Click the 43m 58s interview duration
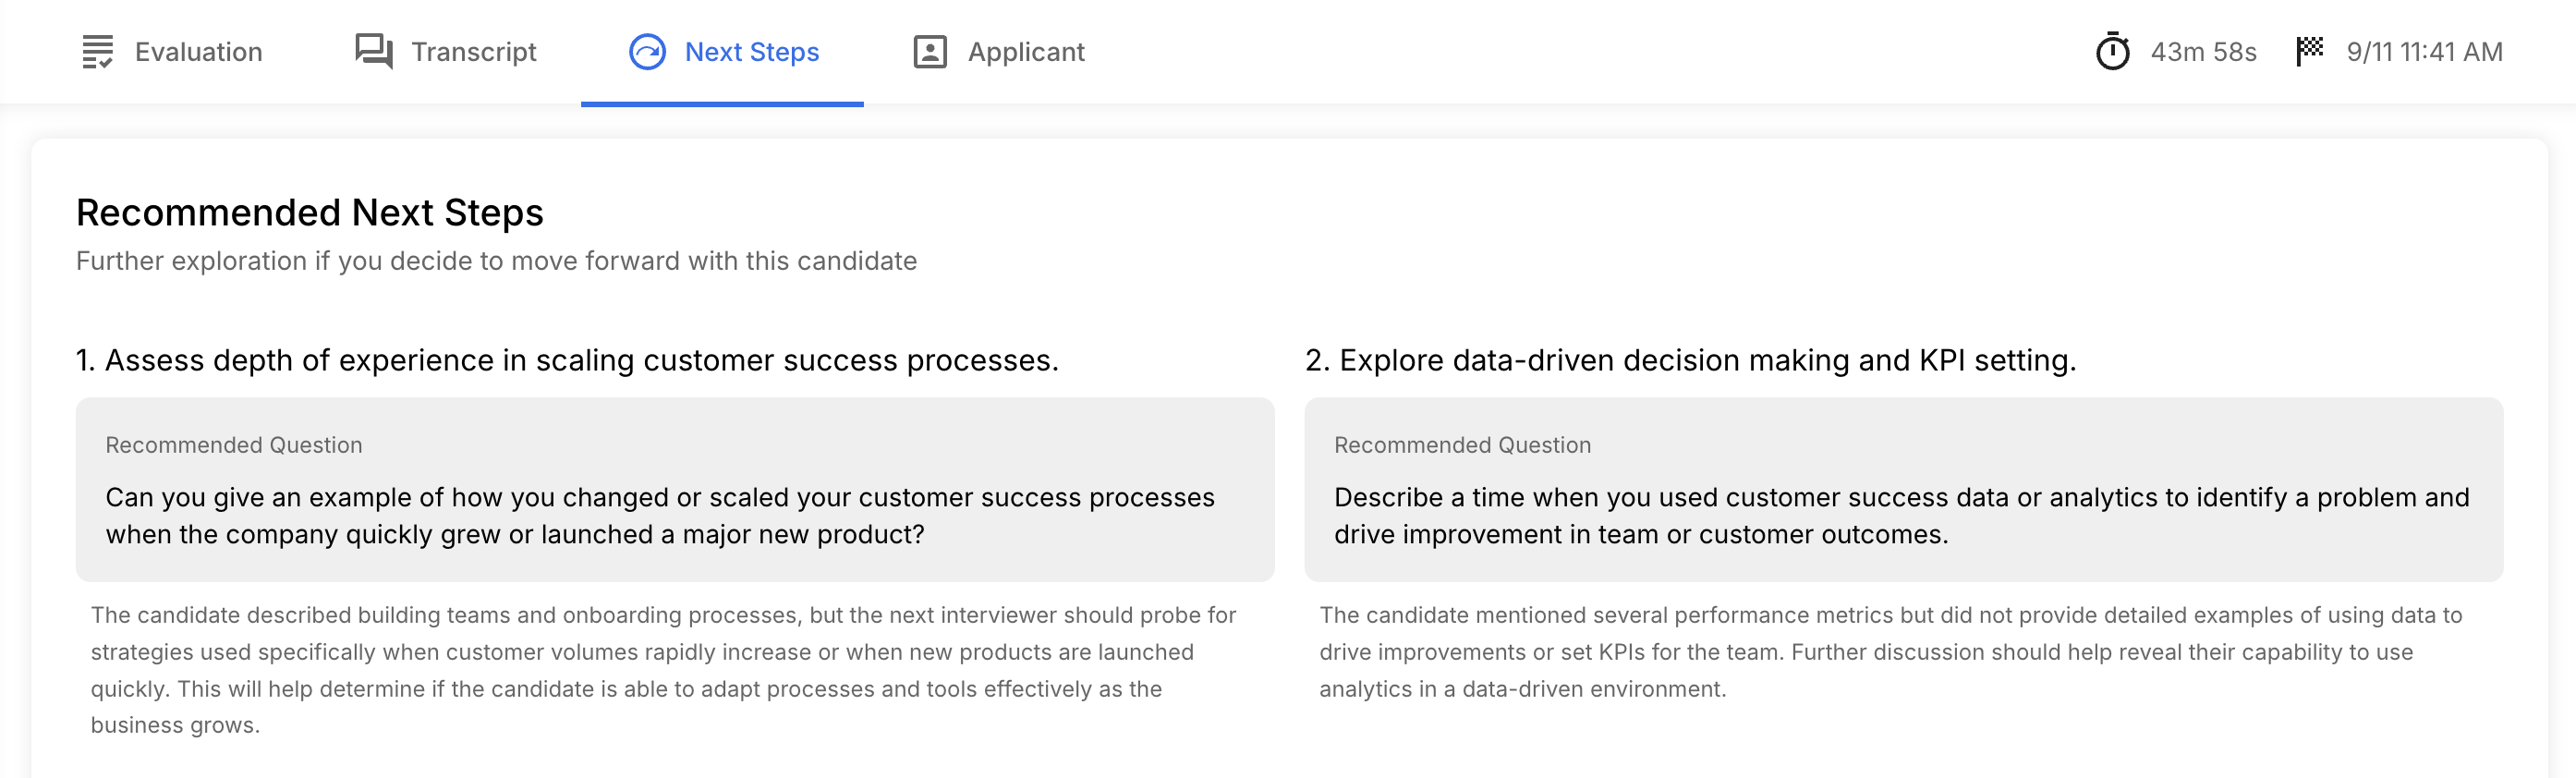The width and height of the screenshot is (2576, 778). coord(2203,52)
